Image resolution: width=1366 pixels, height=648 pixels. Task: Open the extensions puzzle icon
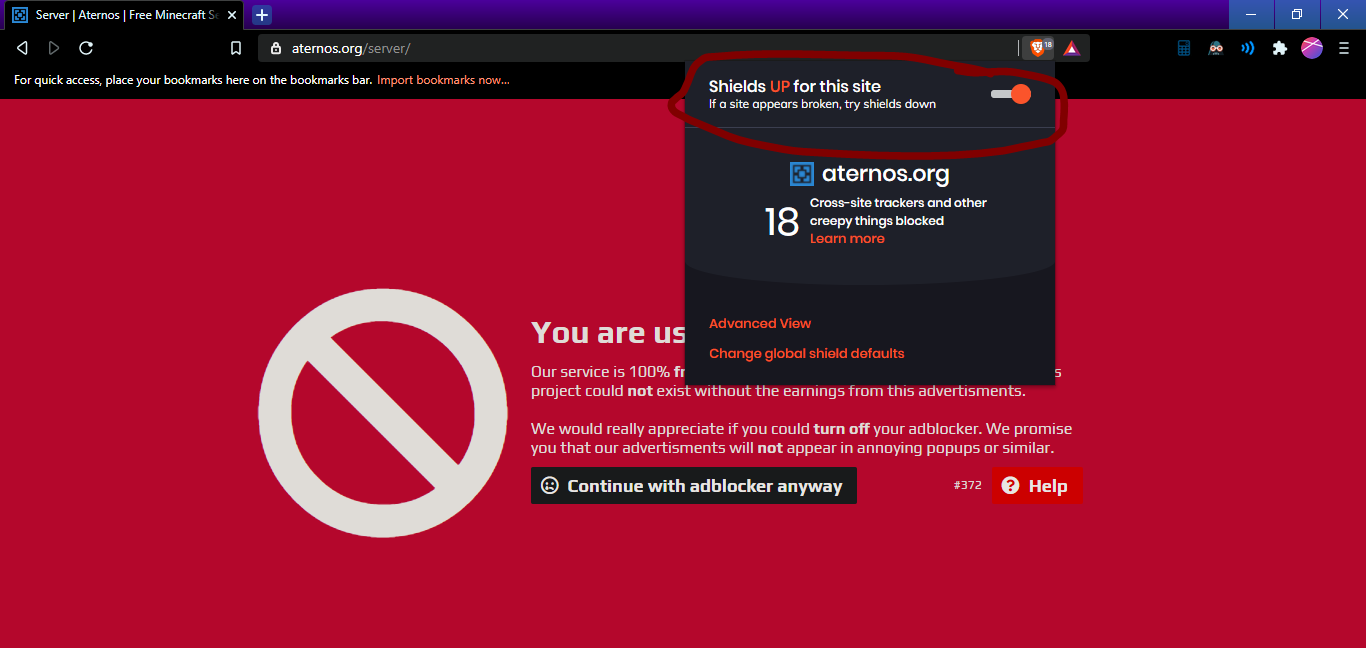[1279, 48]
